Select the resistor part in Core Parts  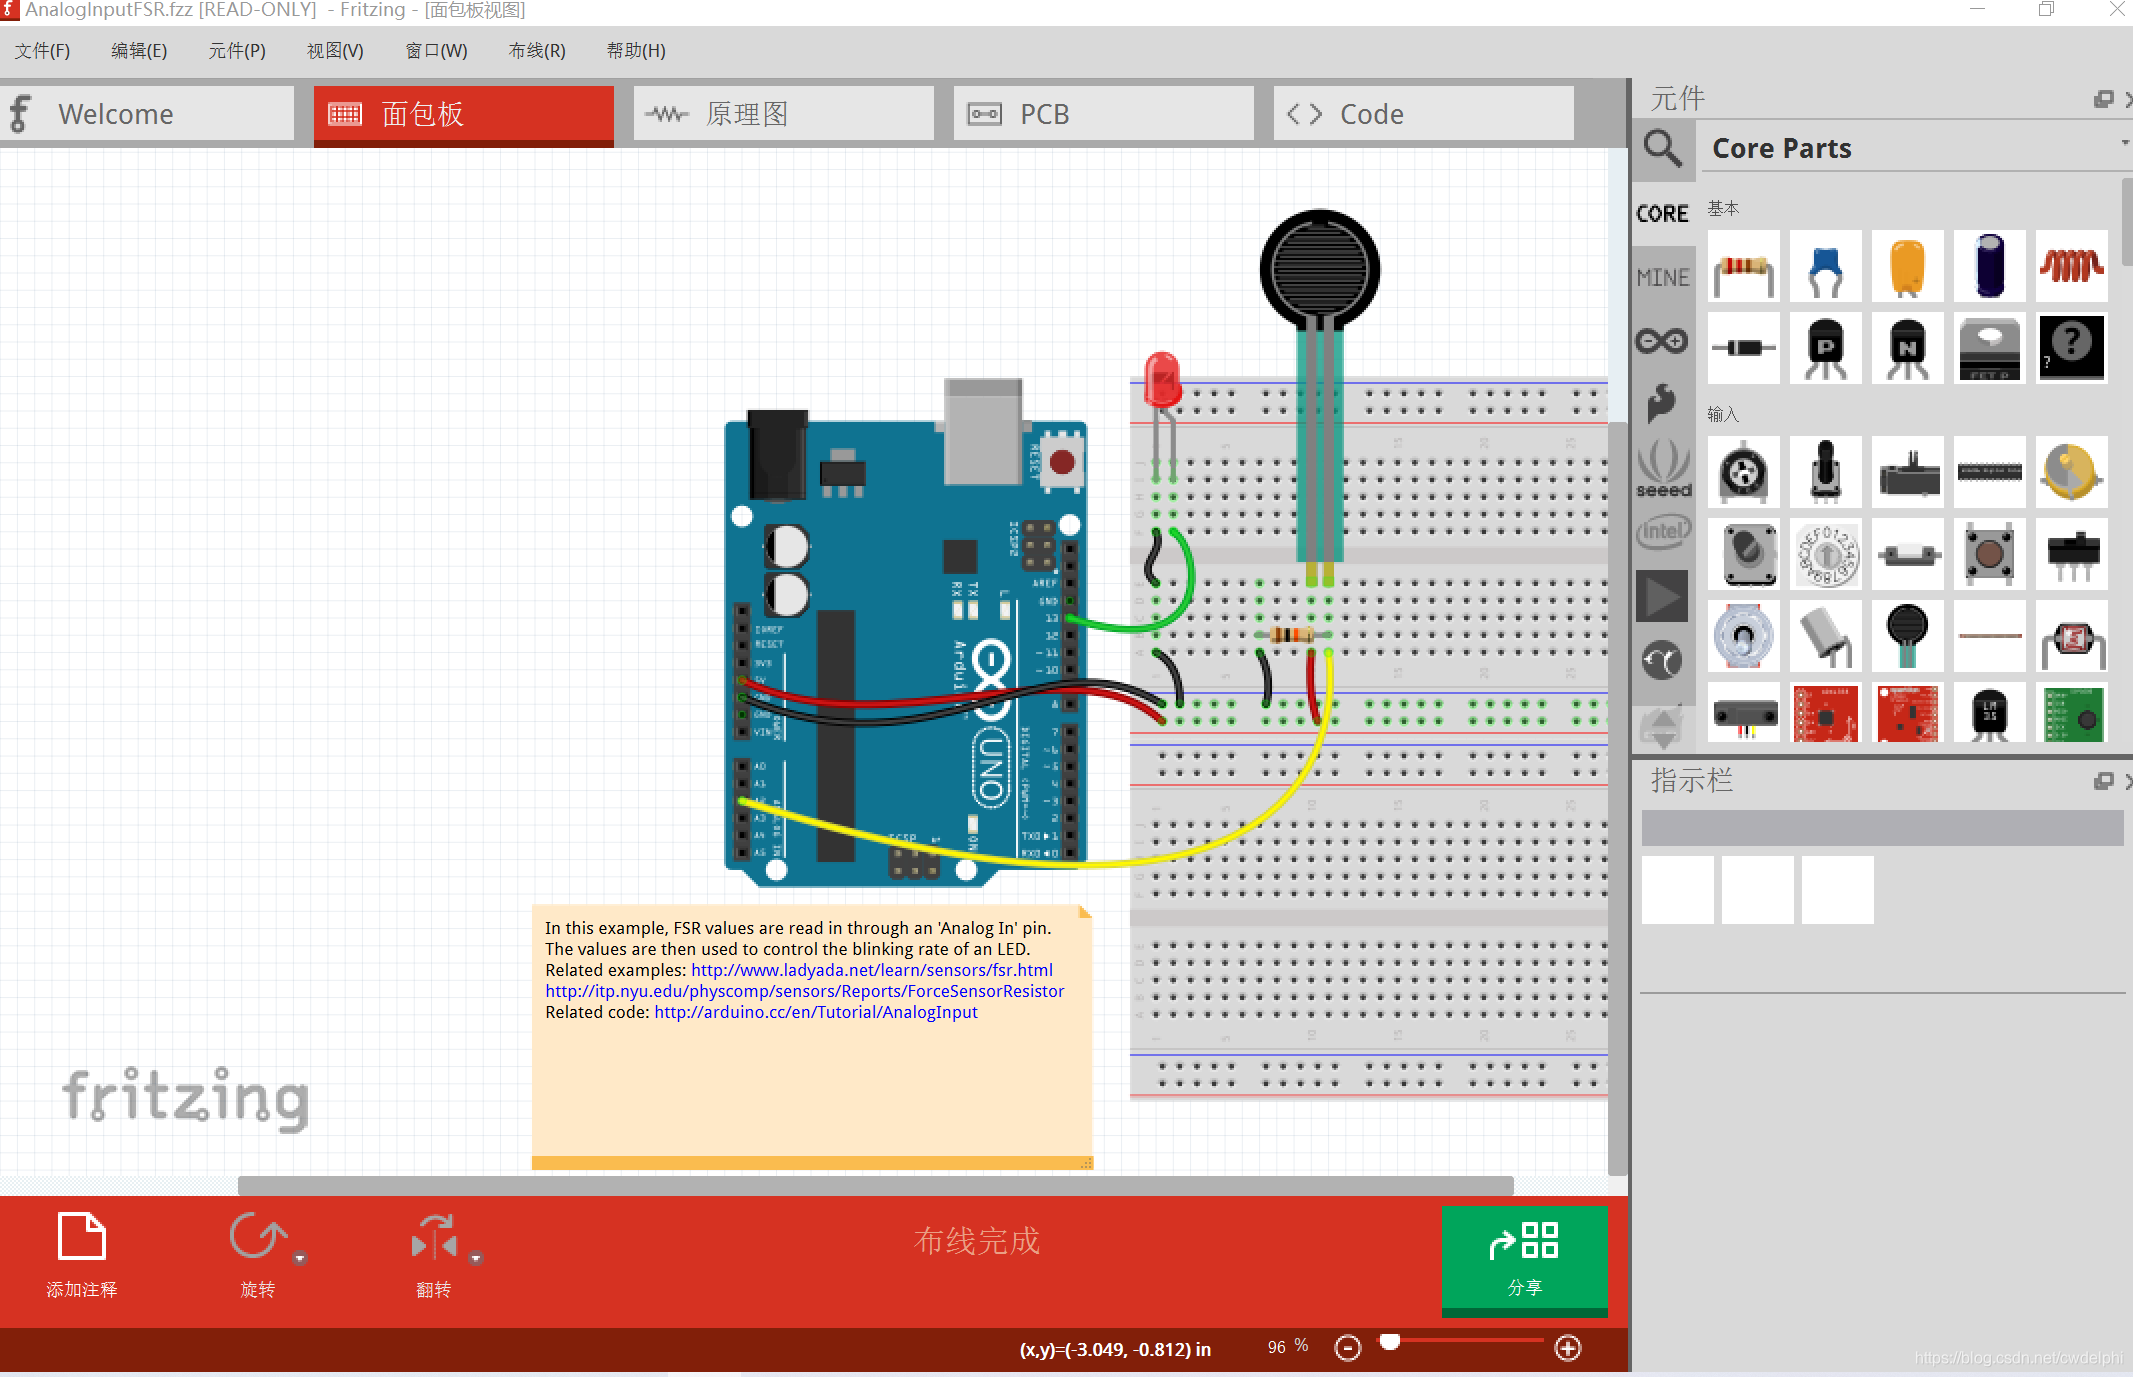coord(1743,266)
